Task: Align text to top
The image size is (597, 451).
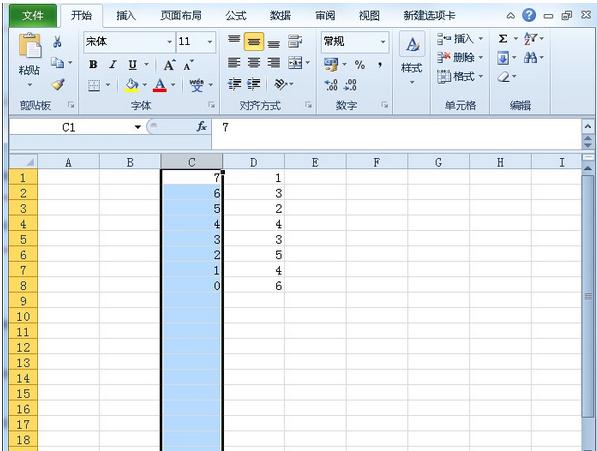Action: [234, 41]
